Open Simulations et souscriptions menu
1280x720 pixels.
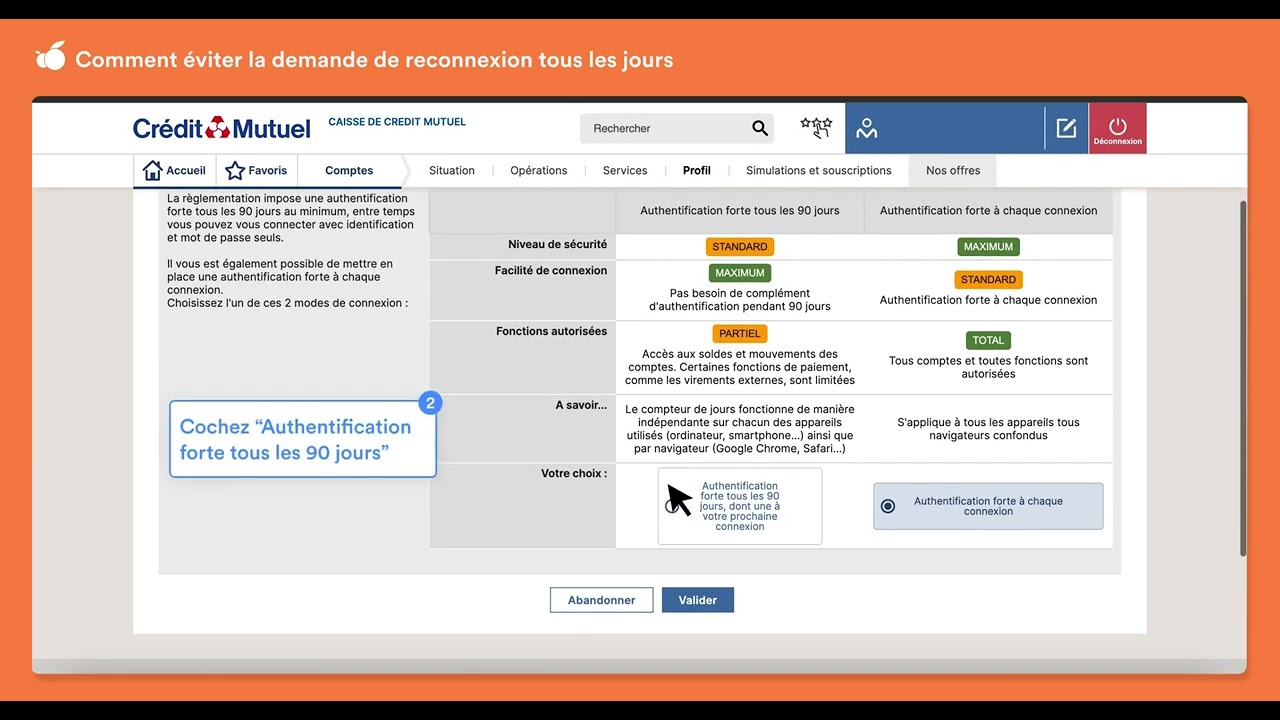tap(819, 171)
